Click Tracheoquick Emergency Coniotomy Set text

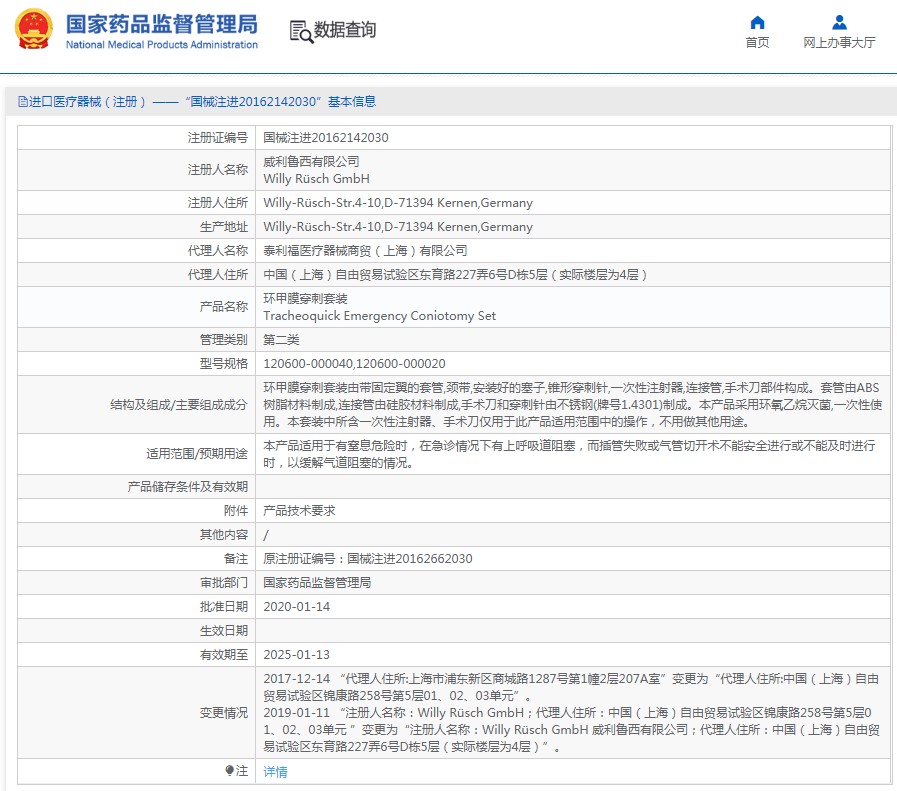(379, 316)
